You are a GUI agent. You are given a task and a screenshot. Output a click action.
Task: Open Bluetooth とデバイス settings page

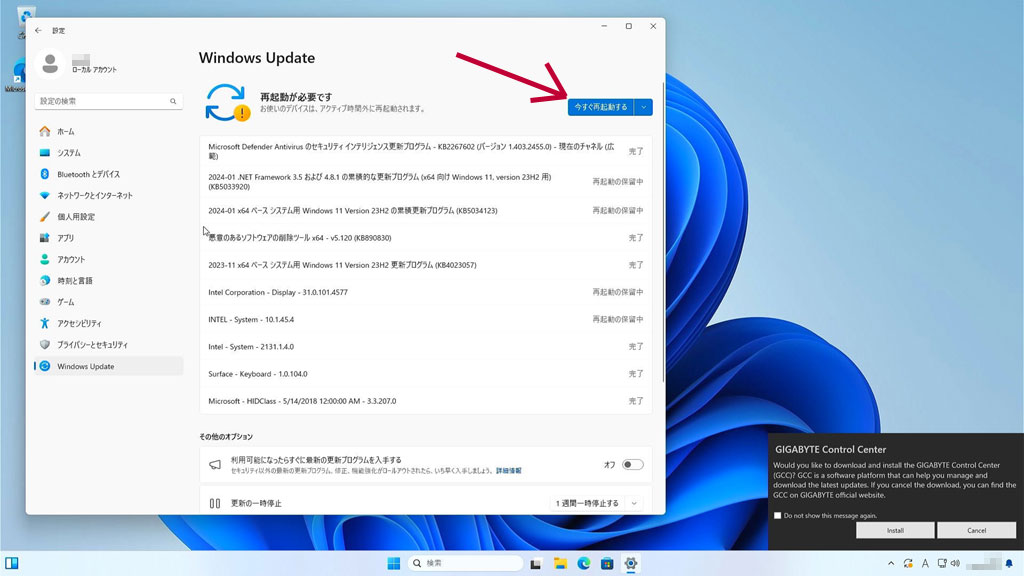click(x=88, y=174)
